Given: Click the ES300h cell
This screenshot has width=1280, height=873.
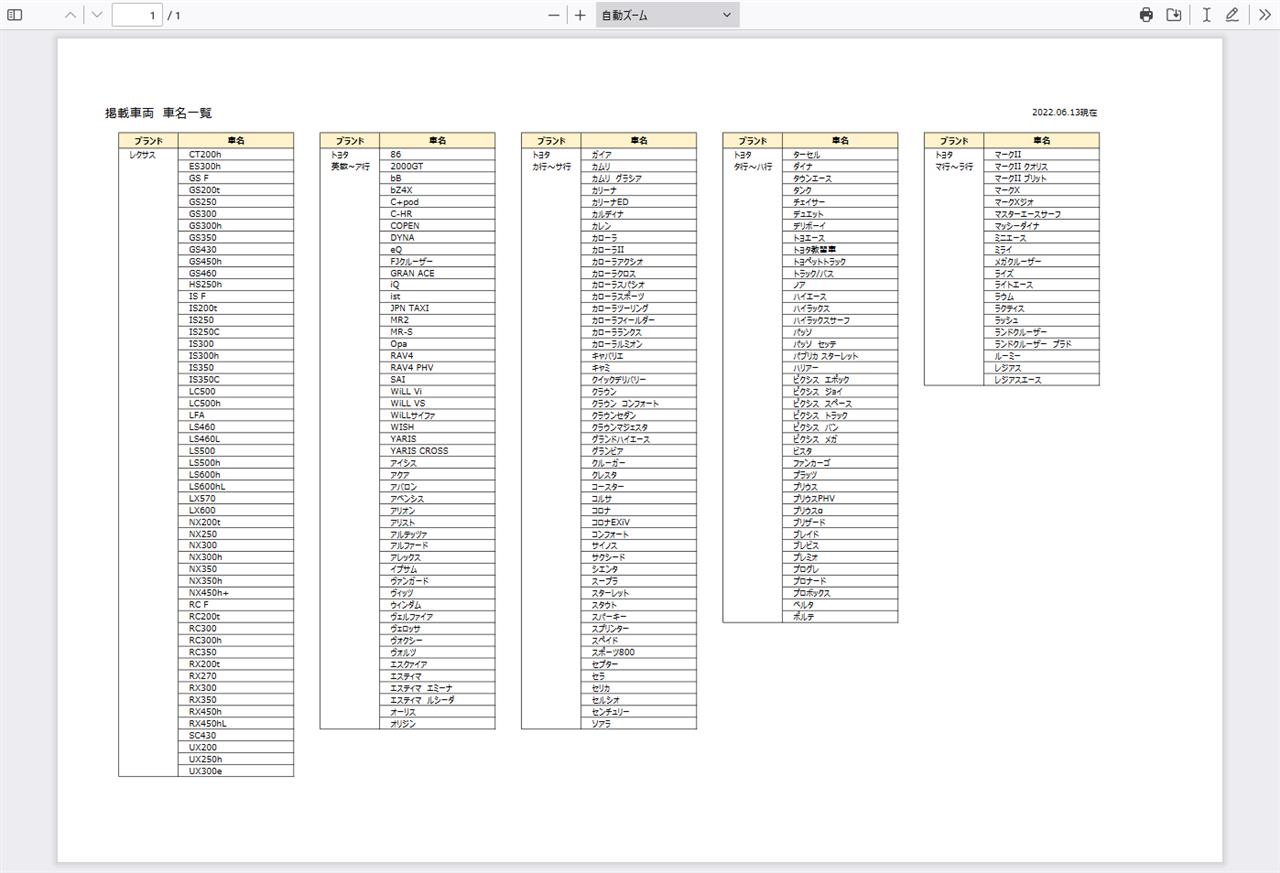Looking at the screenshot, I should pyautogui.click(x=236, y=166).
